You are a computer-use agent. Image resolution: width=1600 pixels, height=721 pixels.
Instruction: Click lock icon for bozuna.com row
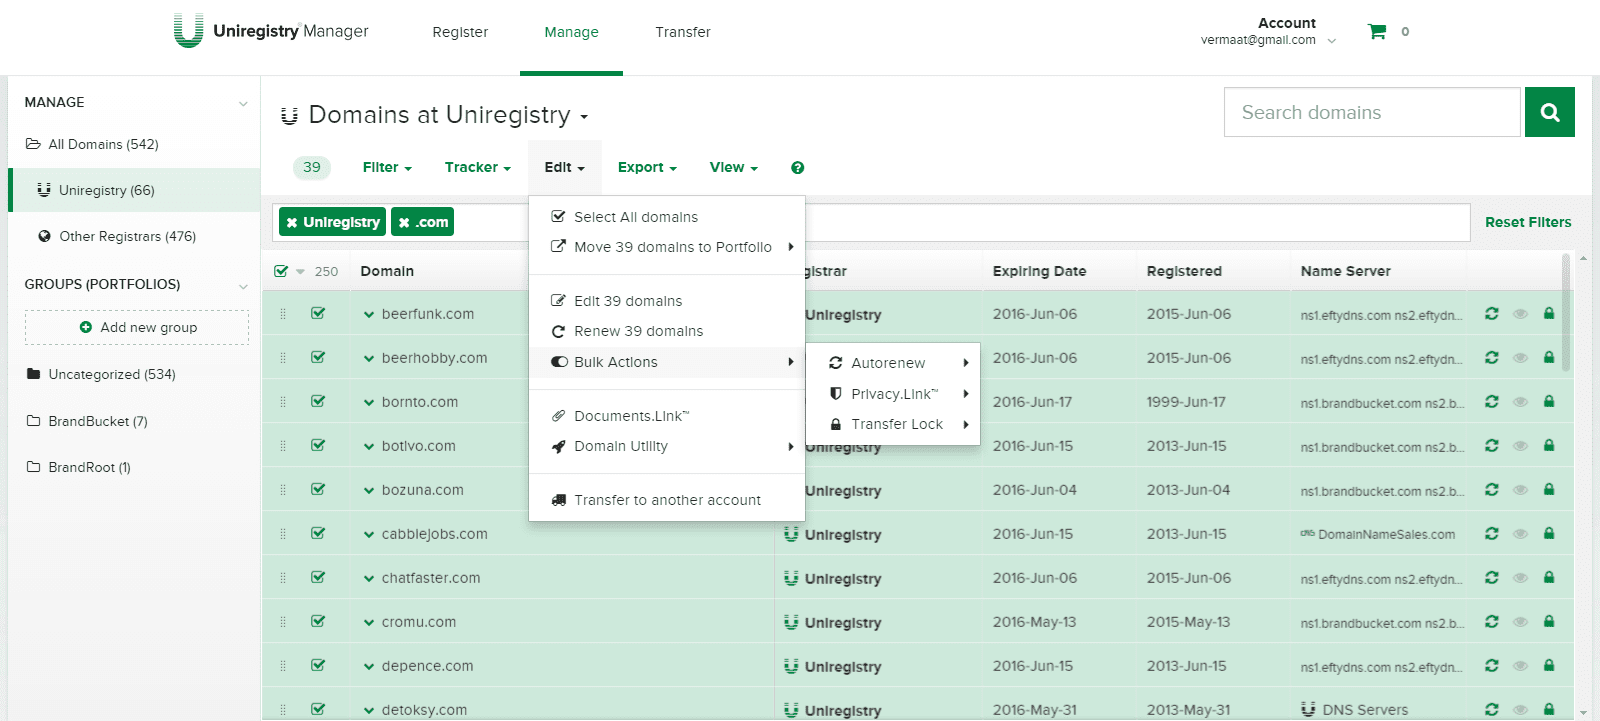[1549, 489]
